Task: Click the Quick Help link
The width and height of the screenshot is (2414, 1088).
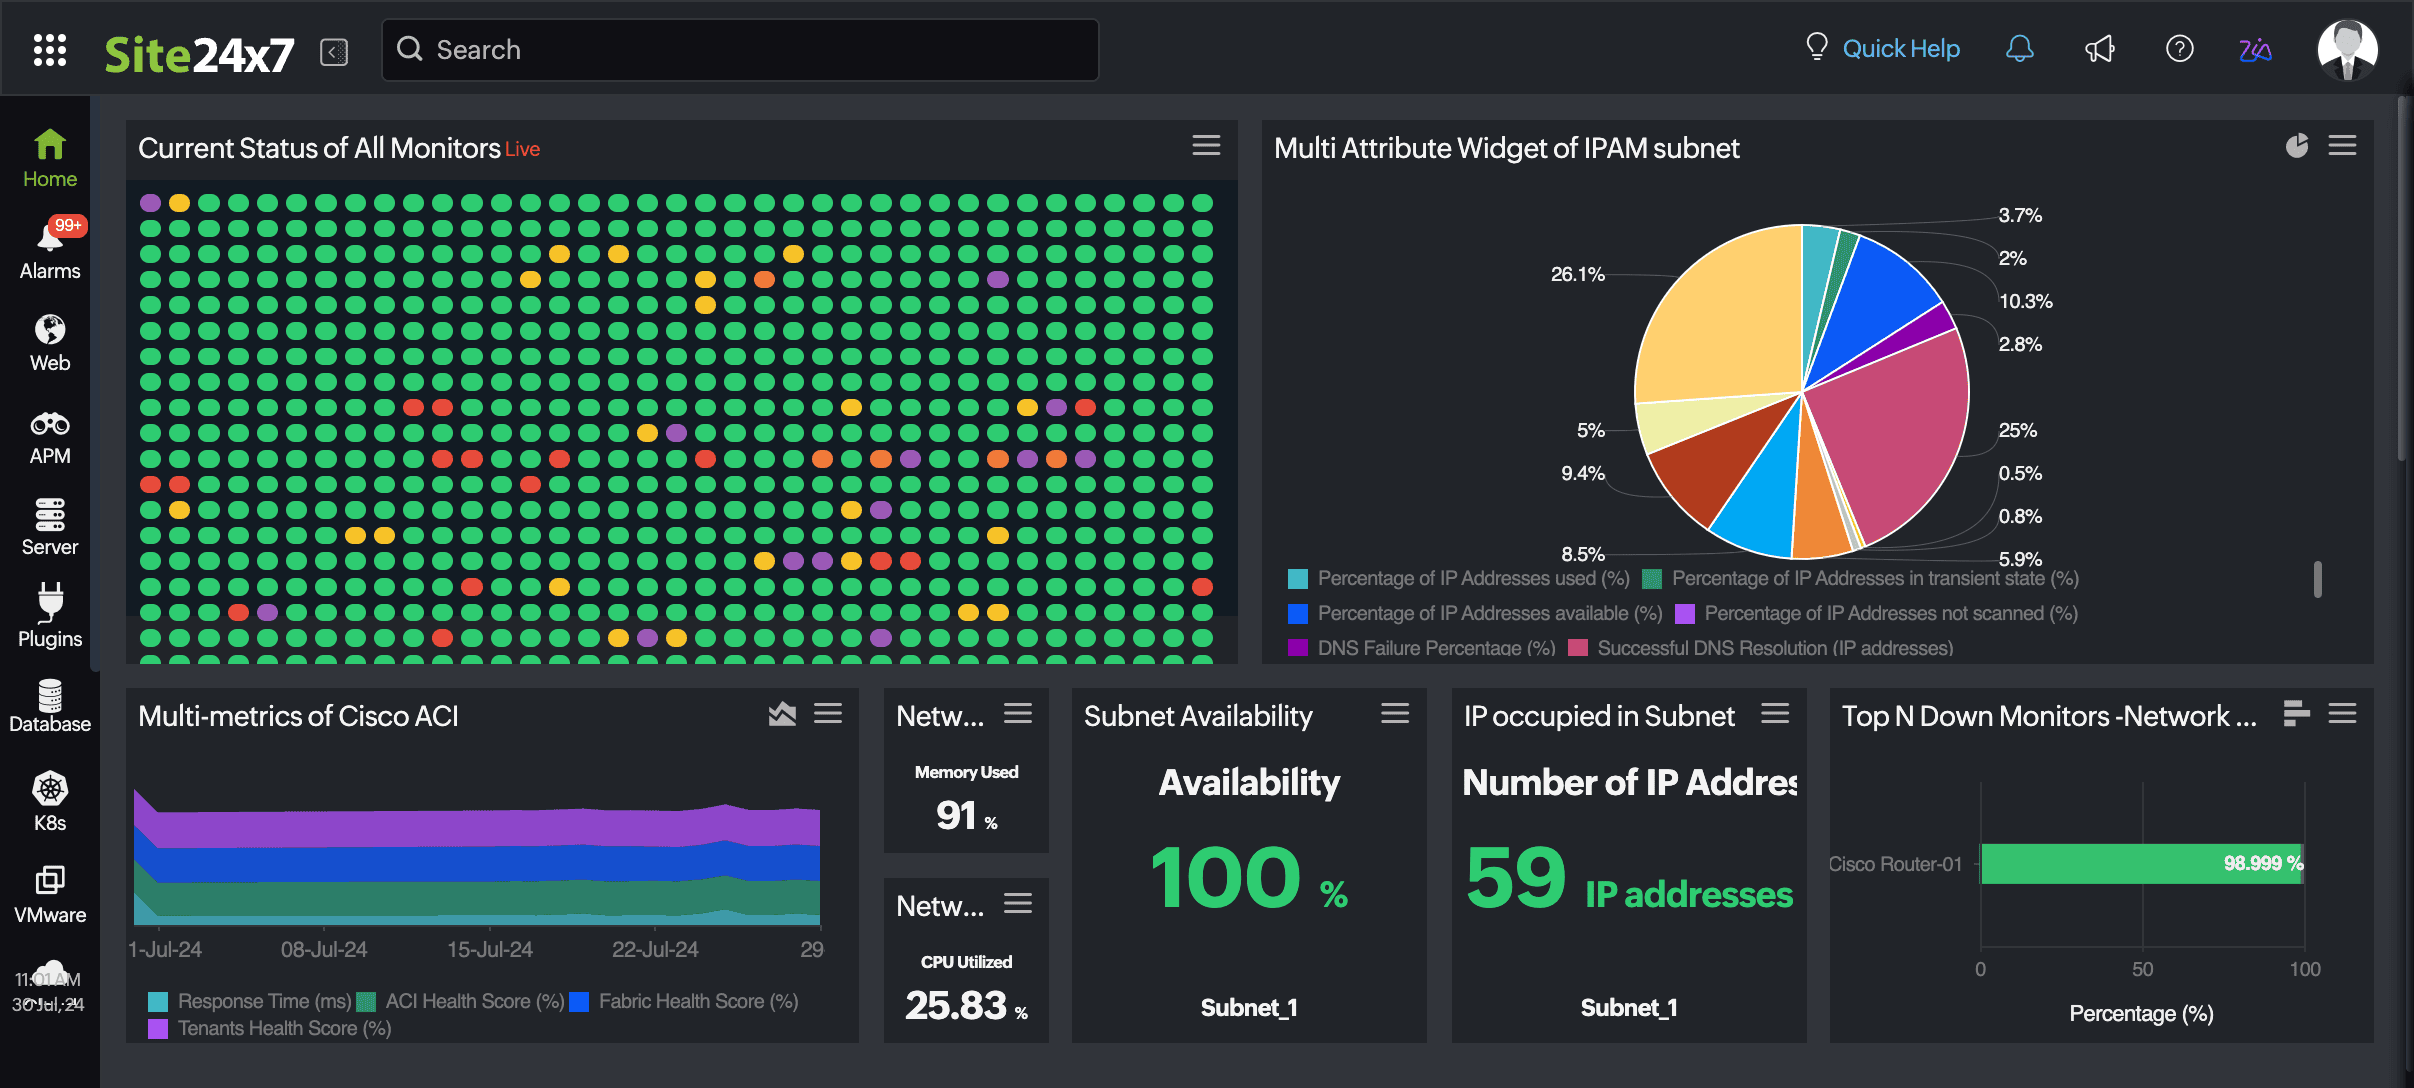Action: tap(1900, 49)
